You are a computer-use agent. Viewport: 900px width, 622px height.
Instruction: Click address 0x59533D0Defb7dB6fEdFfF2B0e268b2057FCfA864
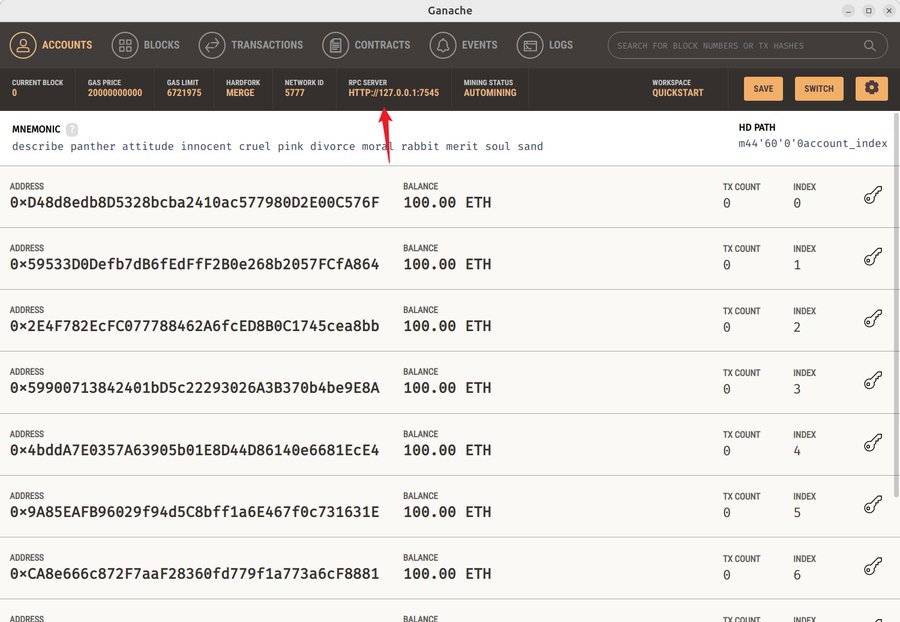point(195,265)
